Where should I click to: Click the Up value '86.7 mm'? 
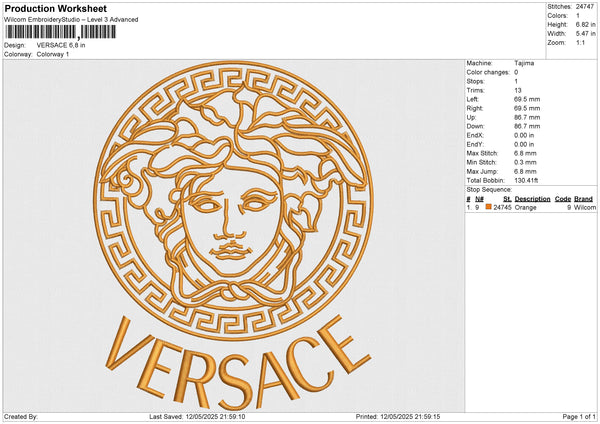click(x=527, y=117)
